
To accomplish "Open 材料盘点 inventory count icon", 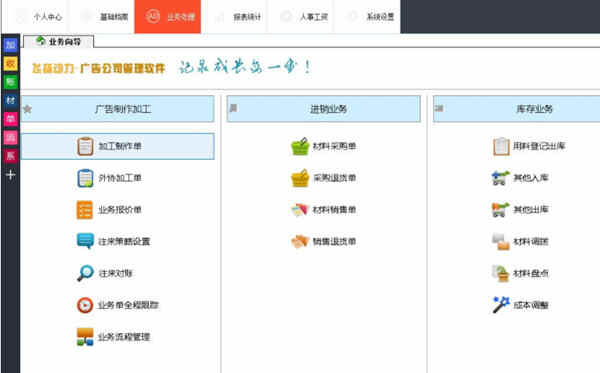I will tap(501, 273).
